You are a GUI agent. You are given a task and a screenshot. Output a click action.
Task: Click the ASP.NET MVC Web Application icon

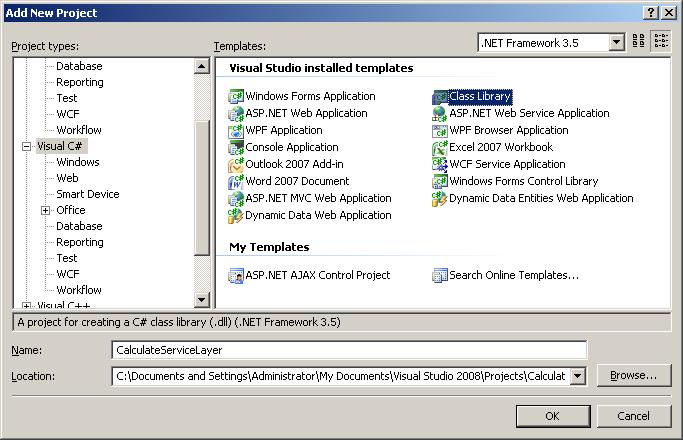pyautogui.click(x=236, y=198)
